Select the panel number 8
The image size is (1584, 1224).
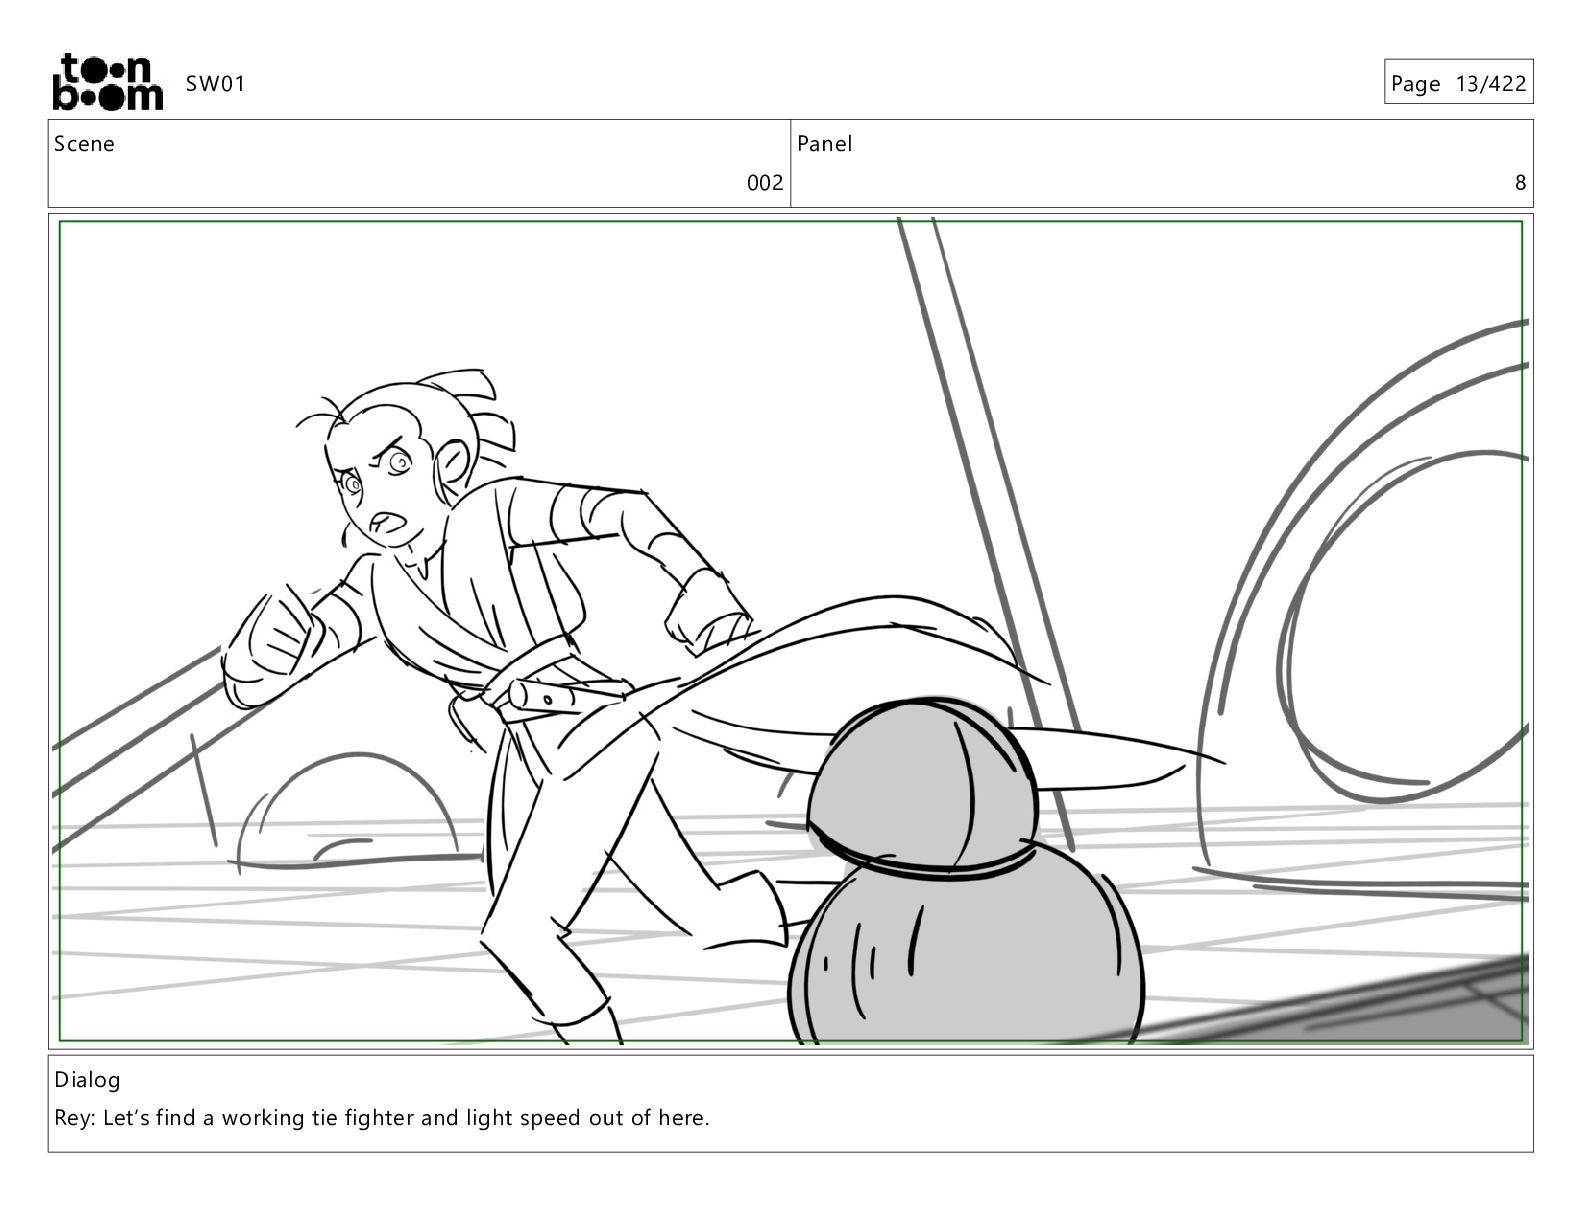point(1520,183)
